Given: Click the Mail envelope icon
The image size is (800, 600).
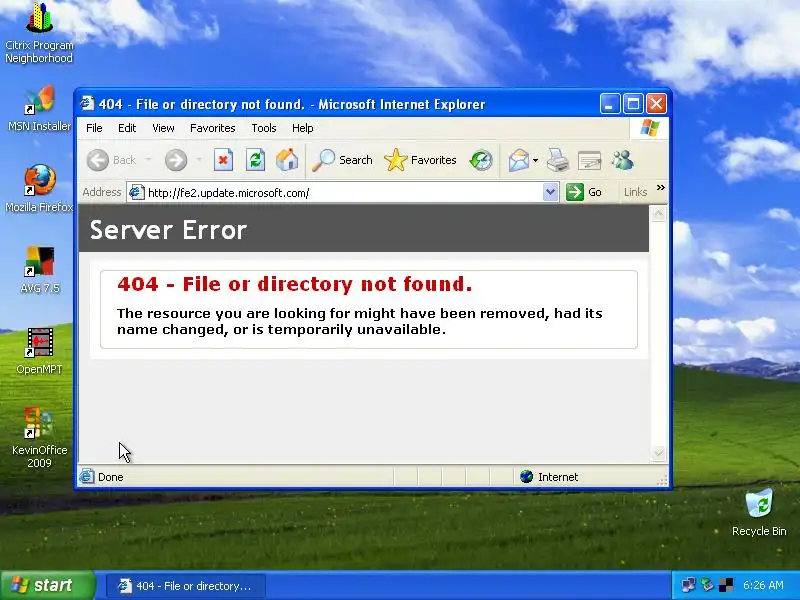Looking at the screenshot, I should [519, 160].
